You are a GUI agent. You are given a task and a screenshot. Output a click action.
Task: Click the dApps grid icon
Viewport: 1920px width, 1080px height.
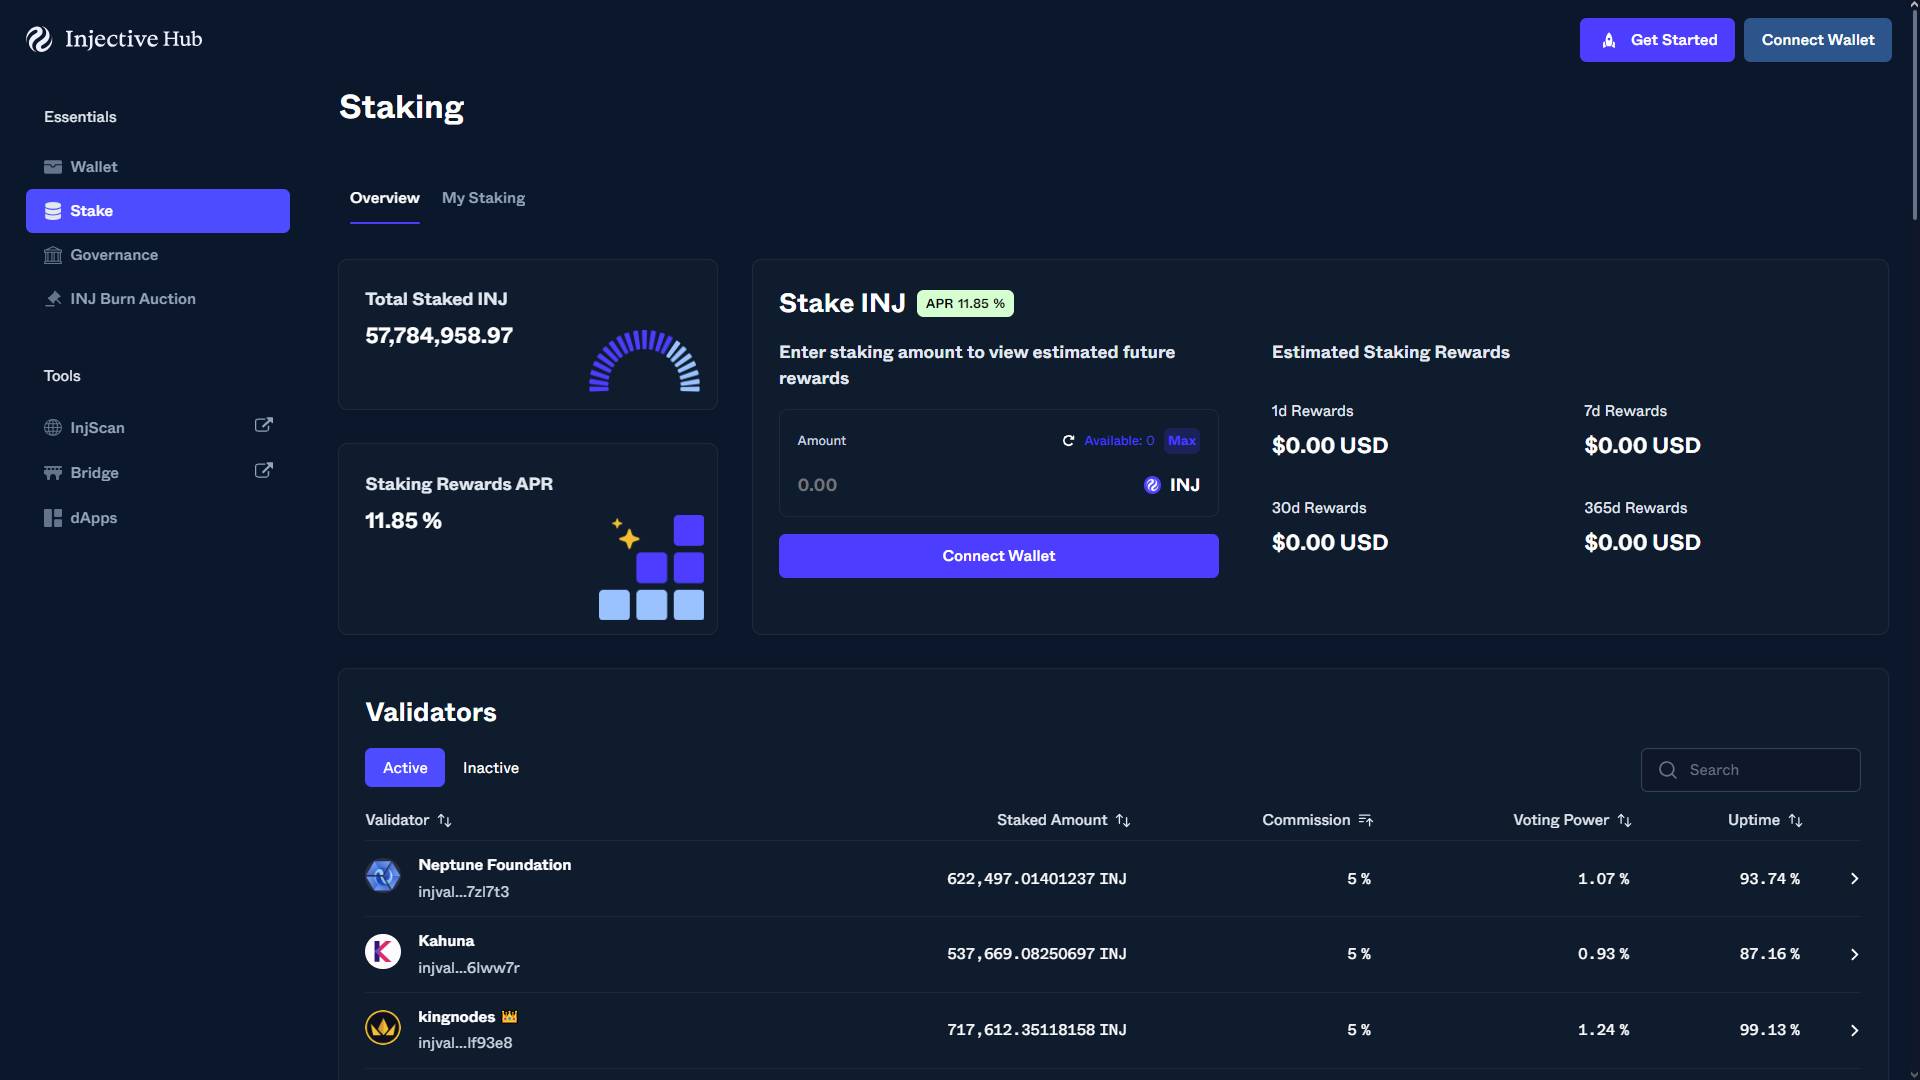[x=53, y=518]
